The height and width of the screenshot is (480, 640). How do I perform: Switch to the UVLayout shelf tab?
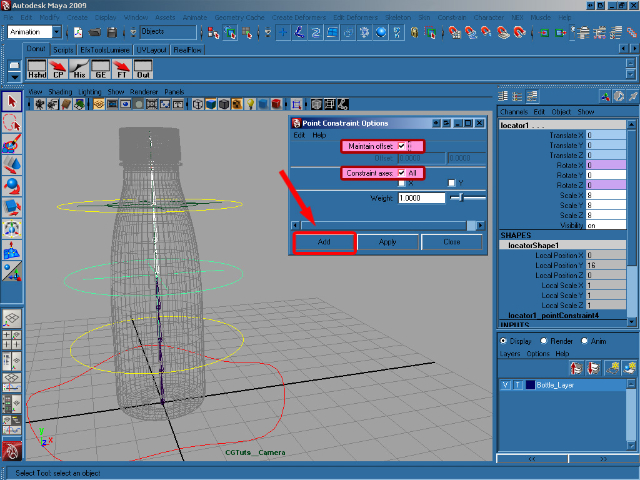pyautogui.click(x=151, y=50)
